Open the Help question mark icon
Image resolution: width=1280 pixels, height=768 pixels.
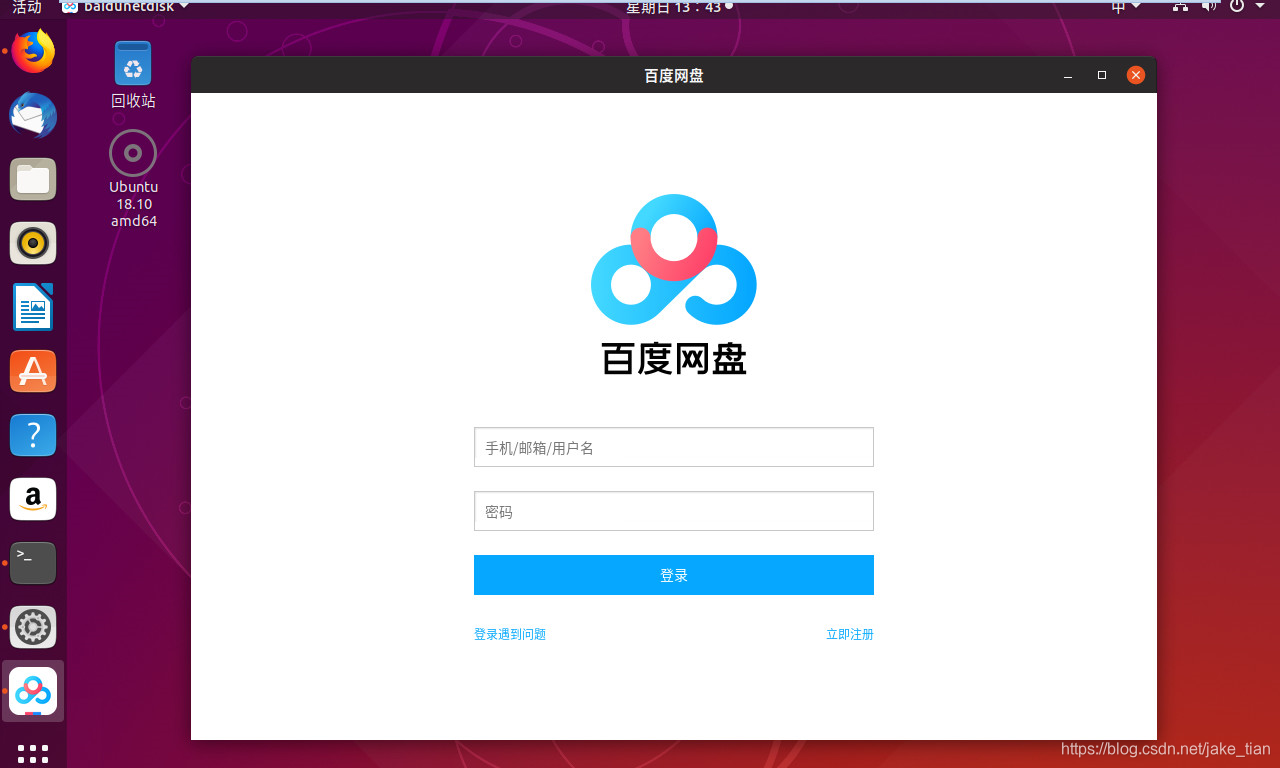click(x=33, y=435)
